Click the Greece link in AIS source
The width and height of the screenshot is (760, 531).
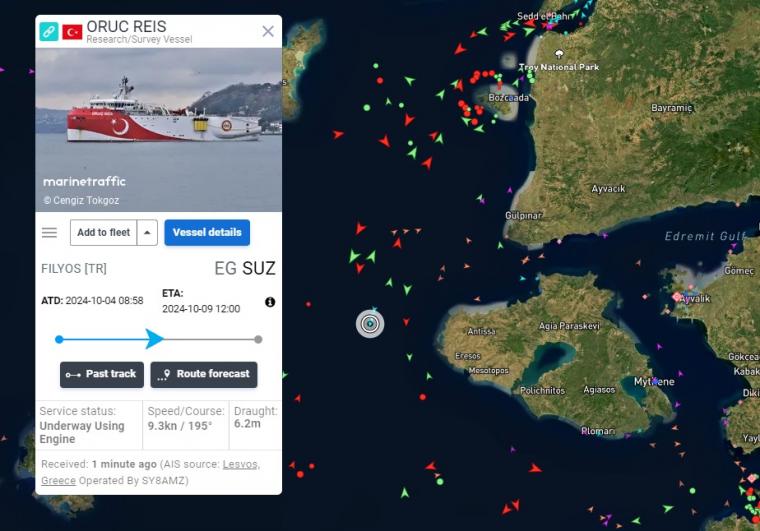click(x=58, y=481)
